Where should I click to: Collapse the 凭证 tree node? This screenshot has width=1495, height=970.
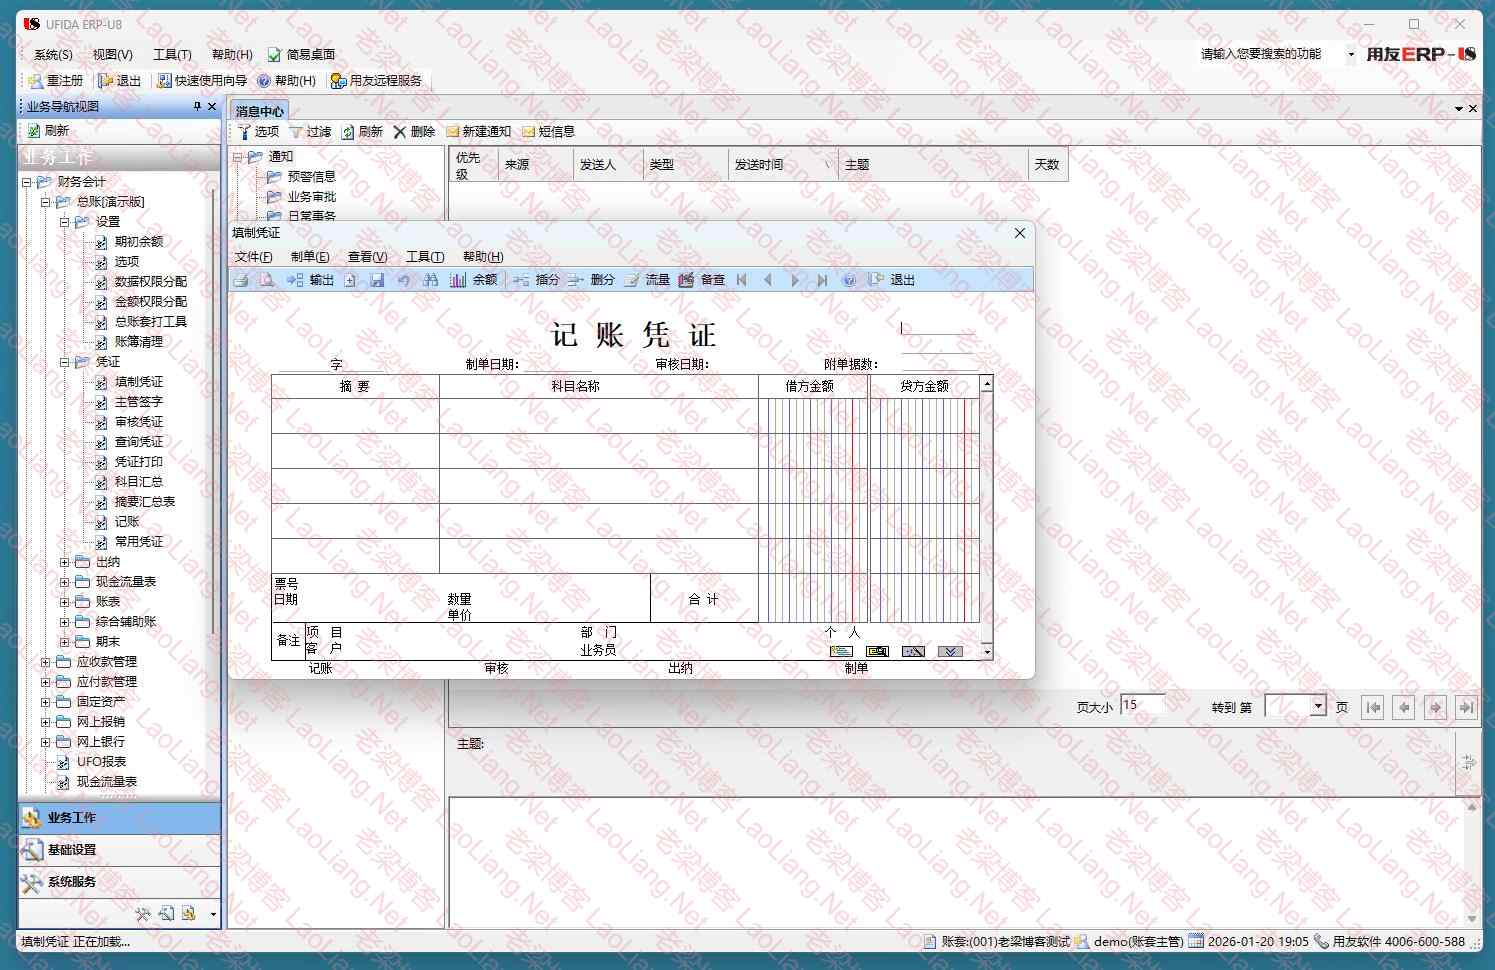[x=64, y=362]
